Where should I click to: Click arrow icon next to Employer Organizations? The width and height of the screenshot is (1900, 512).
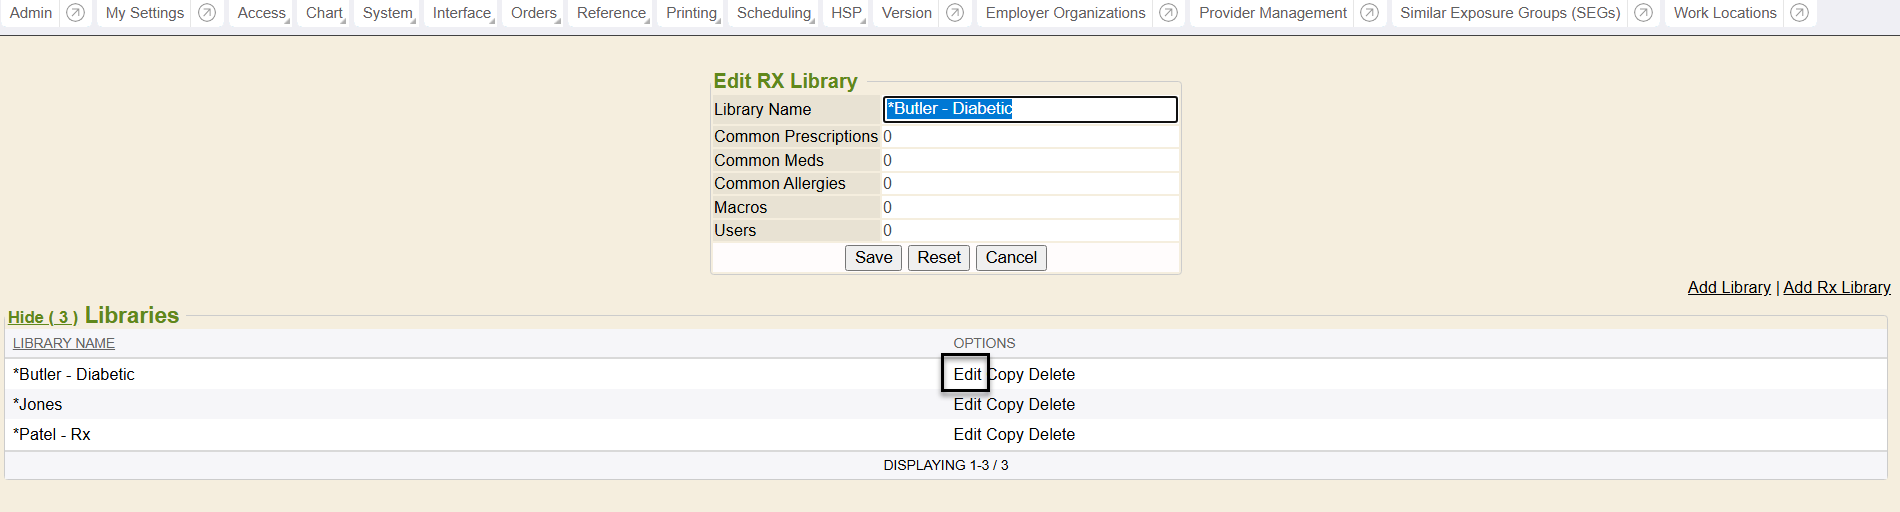click(1168, 13)
